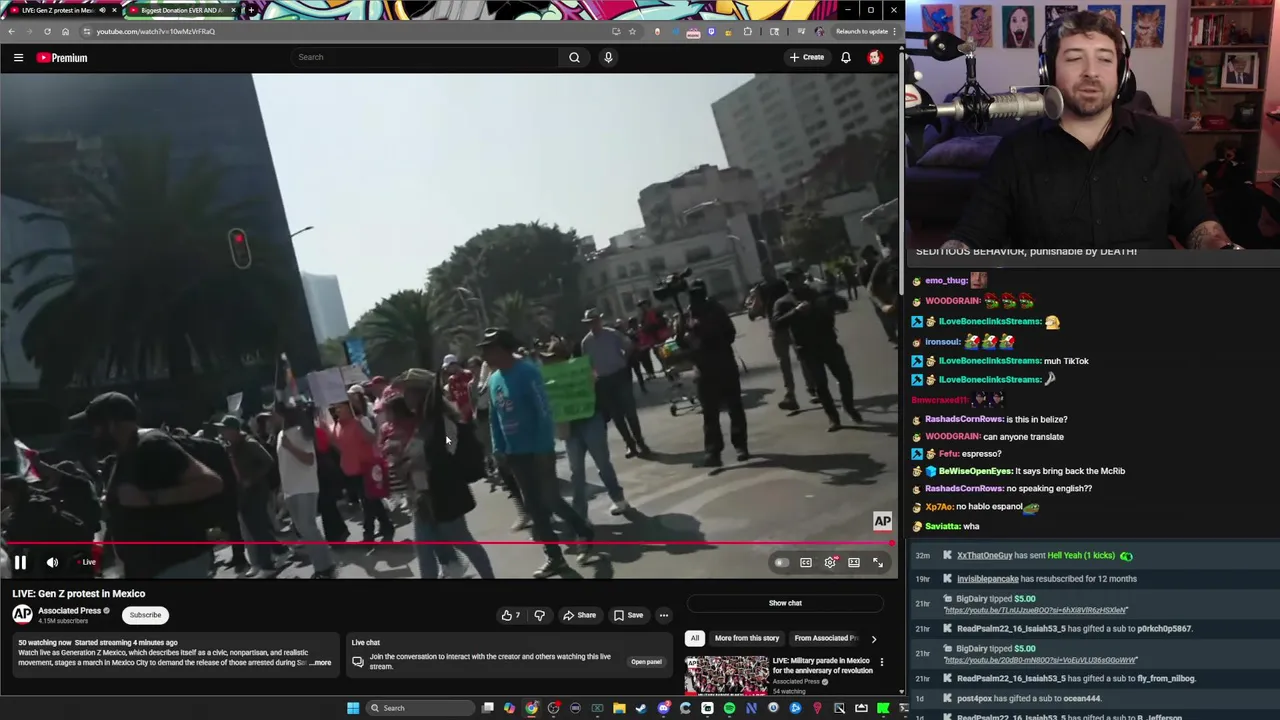This screenshot has height=720, width=1280.
Task: Dislike the video with thumbs down
Action: [540, 615]
